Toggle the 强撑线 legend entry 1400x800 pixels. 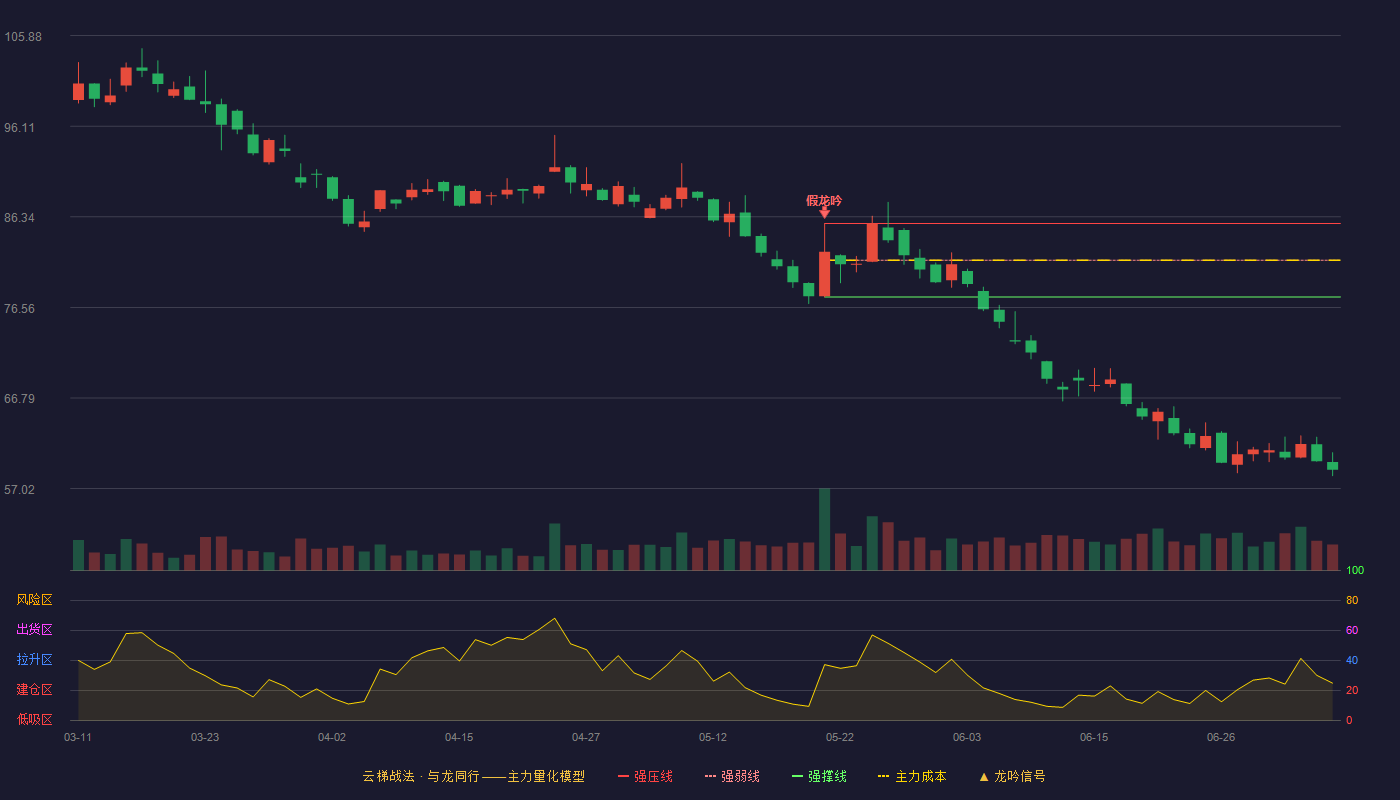(x=819, y=776)
